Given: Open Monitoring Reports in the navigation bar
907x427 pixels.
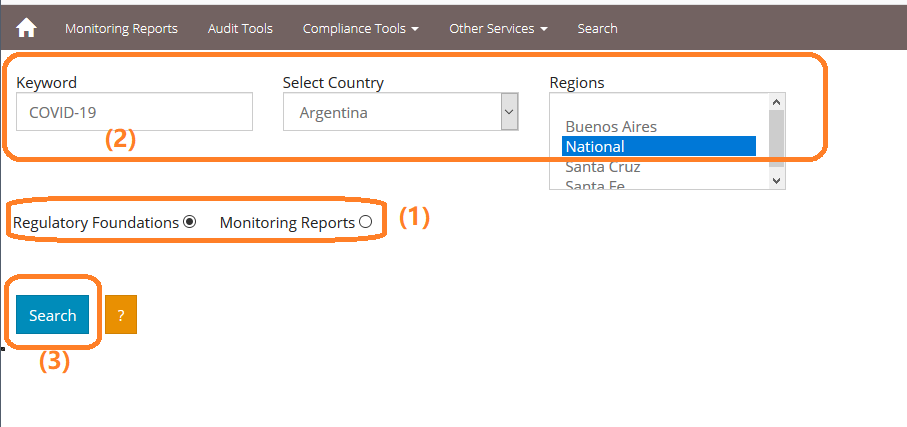Looking at the screenshot, I should pyautogui.click(x=121, y=28).
